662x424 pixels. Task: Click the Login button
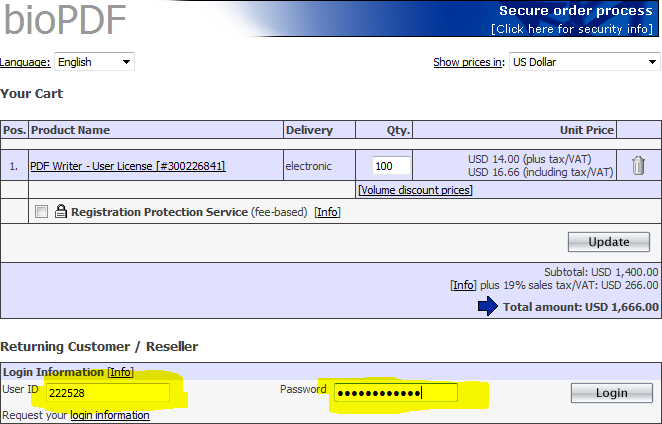[x=611, y=393]
